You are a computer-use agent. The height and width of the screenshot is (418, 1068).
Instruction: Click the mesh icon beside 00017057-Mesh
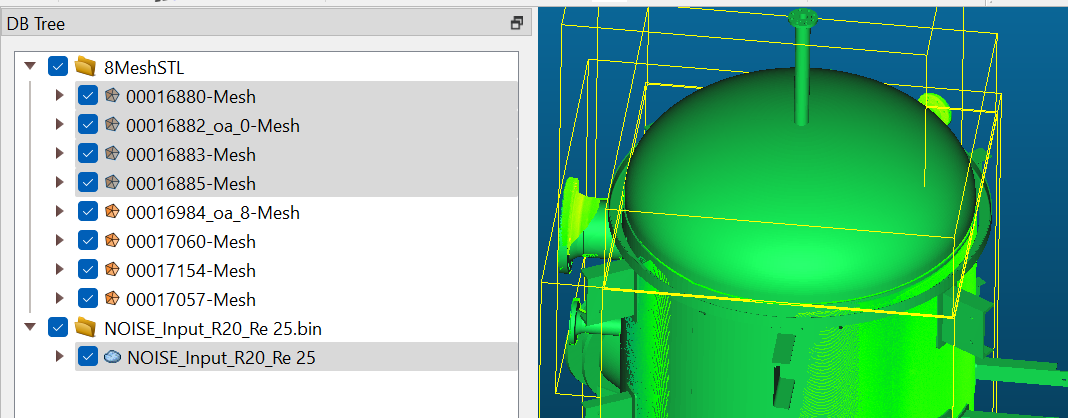click(112, 299)
